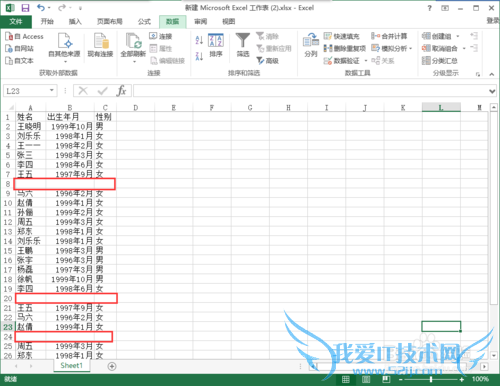Click Consolidate (合并计算)

point(389,36)
